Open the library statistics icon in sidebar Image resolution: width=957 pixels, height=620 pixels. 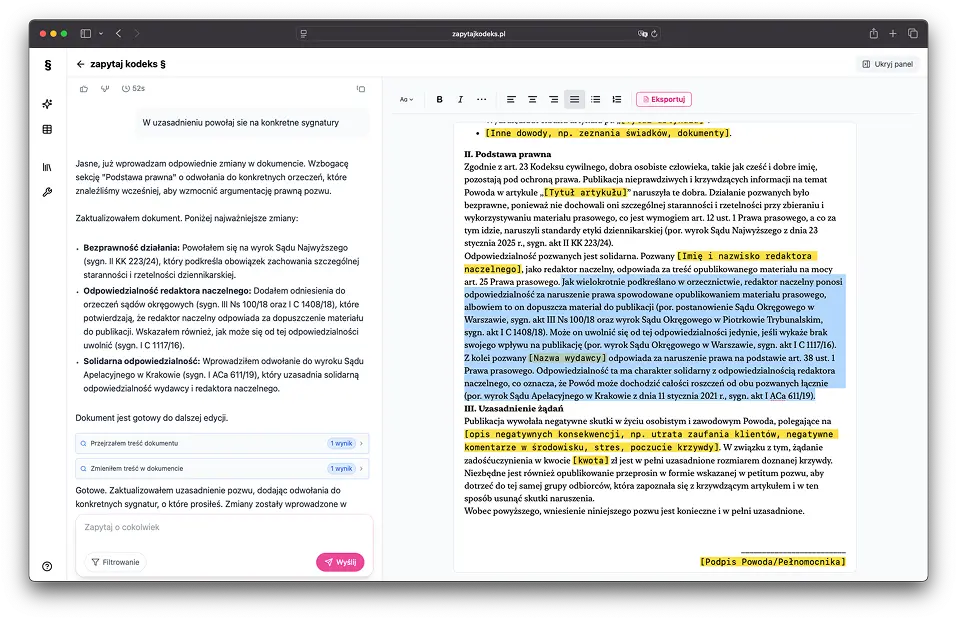(x=47, y=164)
